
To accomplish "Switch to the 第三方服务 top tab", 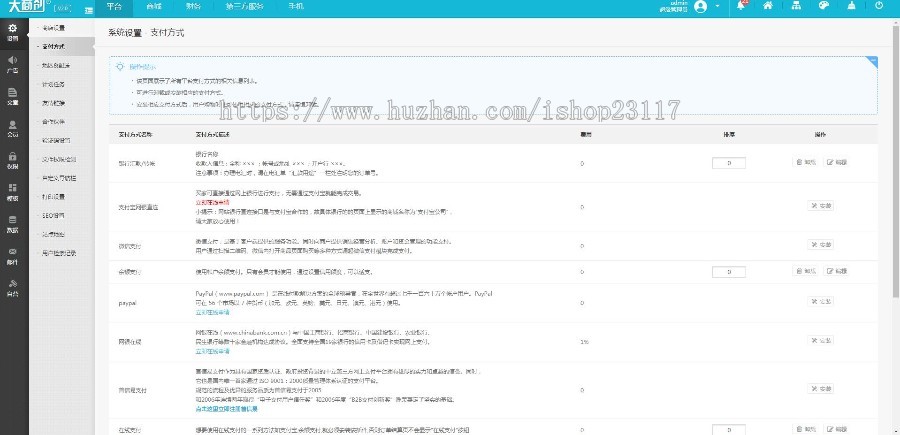I will [x=245, y=7].
